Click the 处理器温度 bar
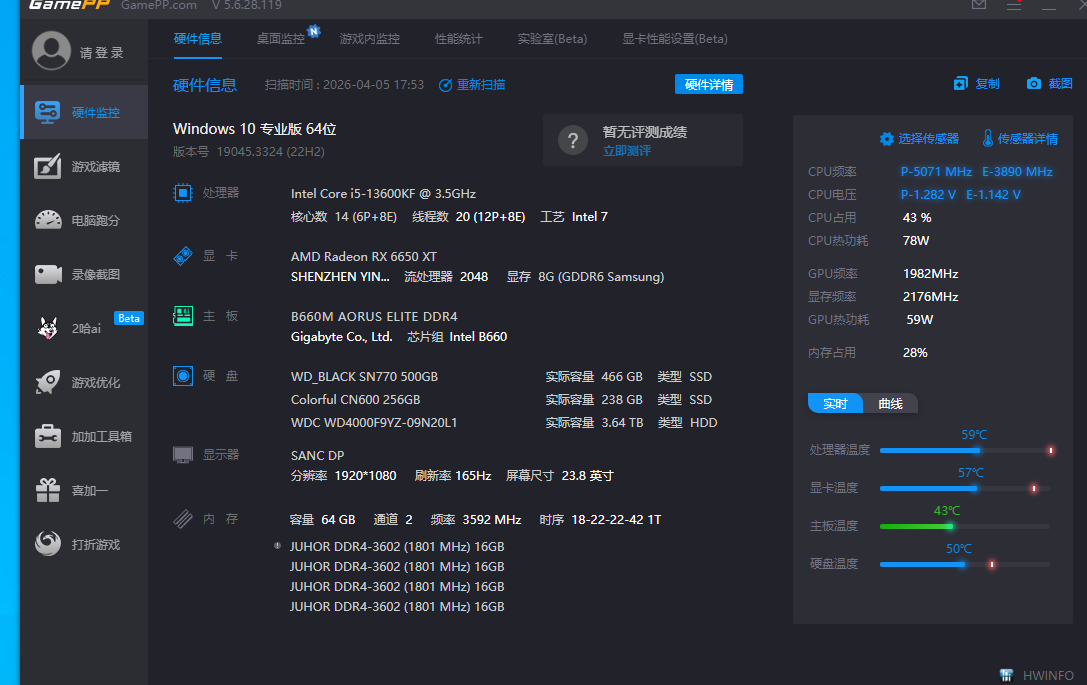 pos(964,451)
